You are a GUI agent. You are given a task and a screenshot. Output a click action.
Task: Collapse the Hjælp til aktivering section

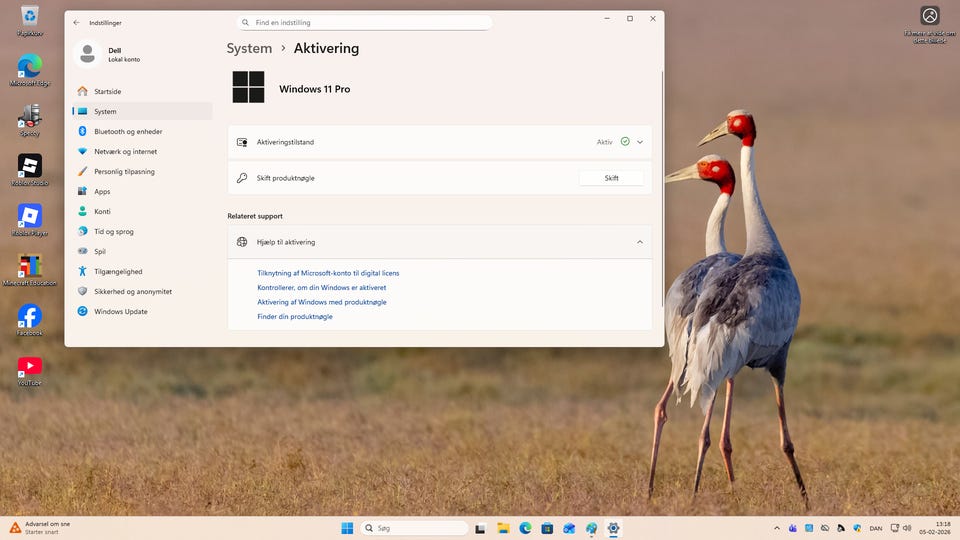[x=640, y=242]
